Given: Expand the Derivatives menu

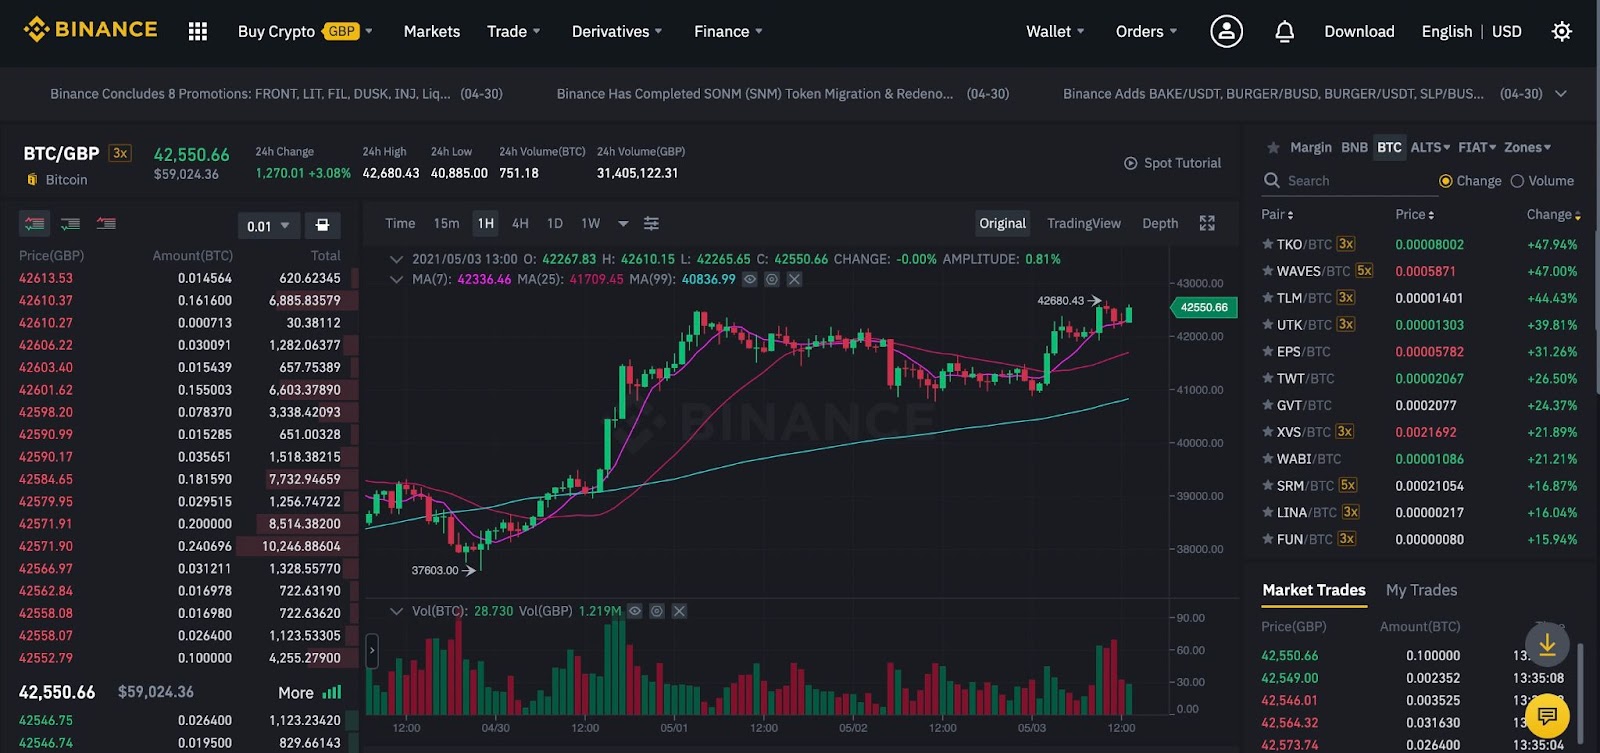Looking at the screenshot, I should (616, 32).
